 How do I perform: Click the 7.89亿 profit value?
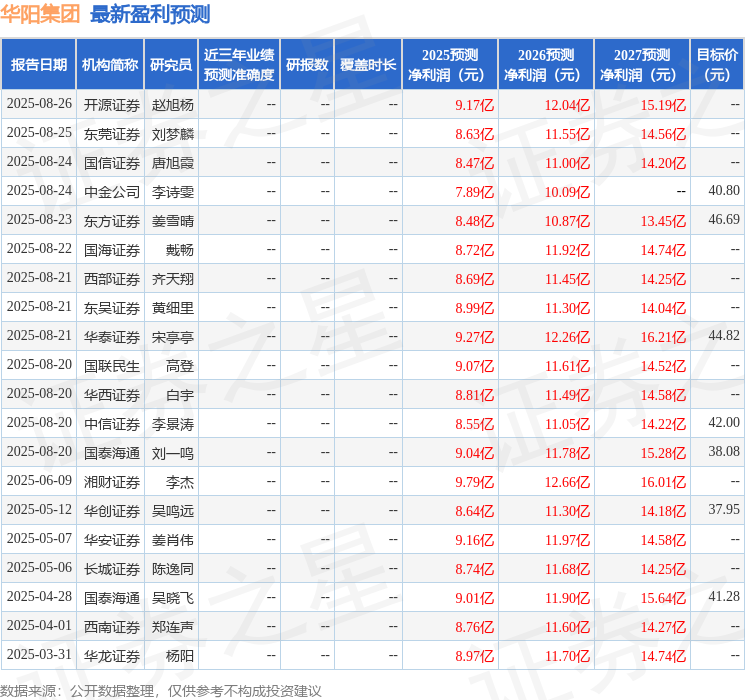[x=475, y=192]
